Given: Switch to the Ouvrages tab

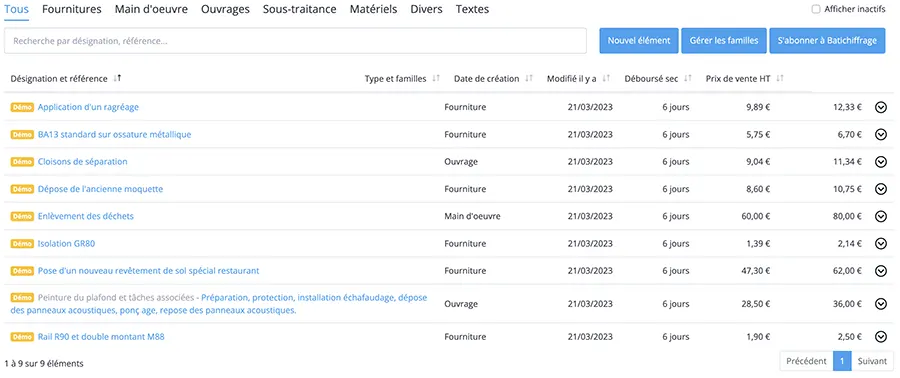Looking at the screenshot, I should (x=225, y=9).
